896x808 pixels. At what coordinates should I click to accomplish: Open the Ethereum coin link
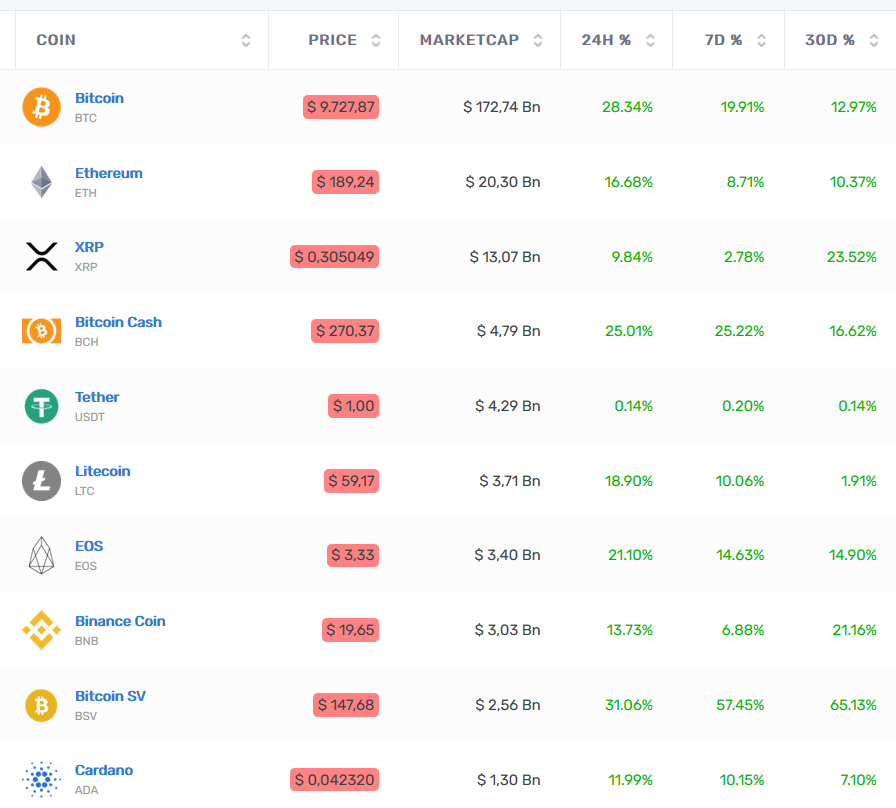[x=109, y=173]
